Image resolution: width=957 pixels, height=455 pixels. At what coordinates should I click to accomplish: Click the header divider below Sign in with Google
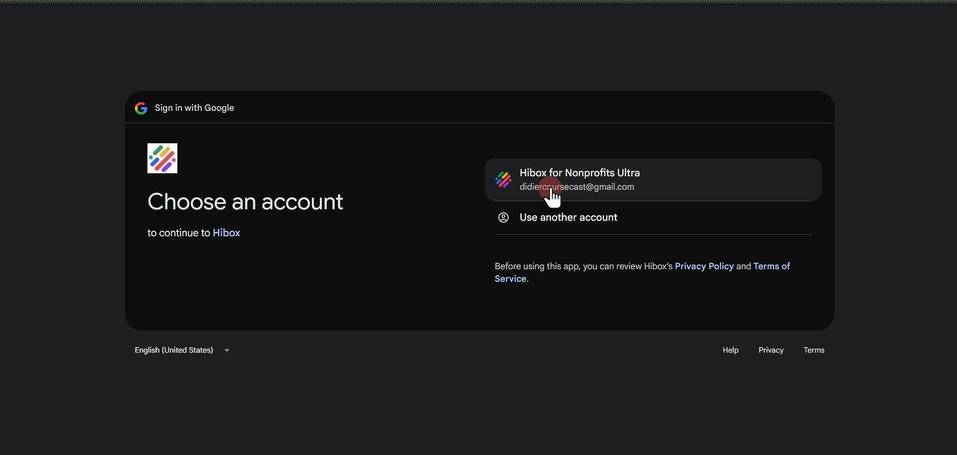tap(479, 123)
